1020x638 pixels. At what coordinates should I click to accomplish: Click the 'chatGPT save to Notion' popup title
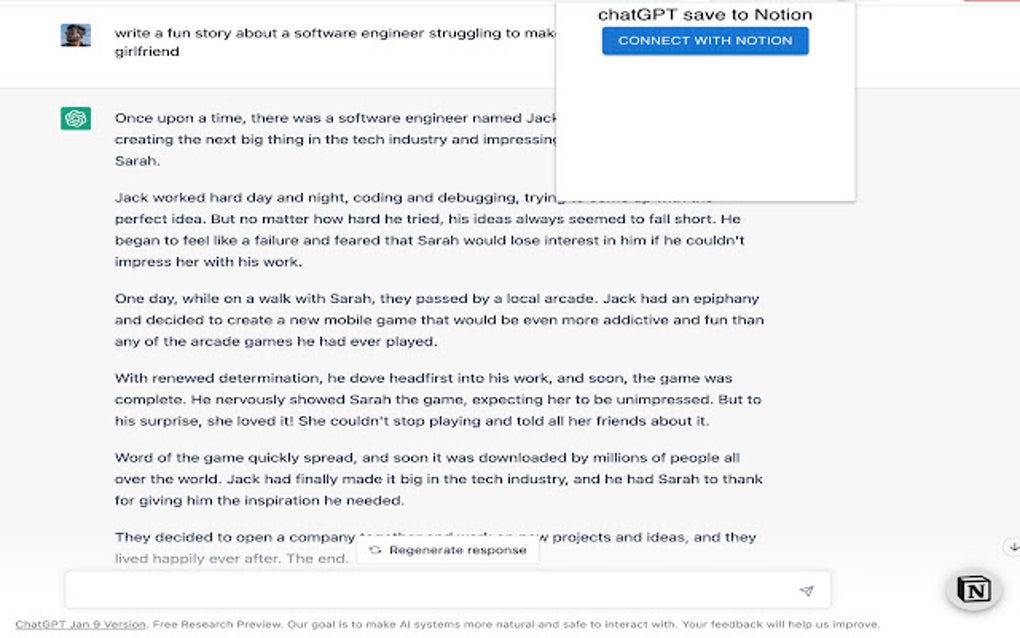pos(705,15)
